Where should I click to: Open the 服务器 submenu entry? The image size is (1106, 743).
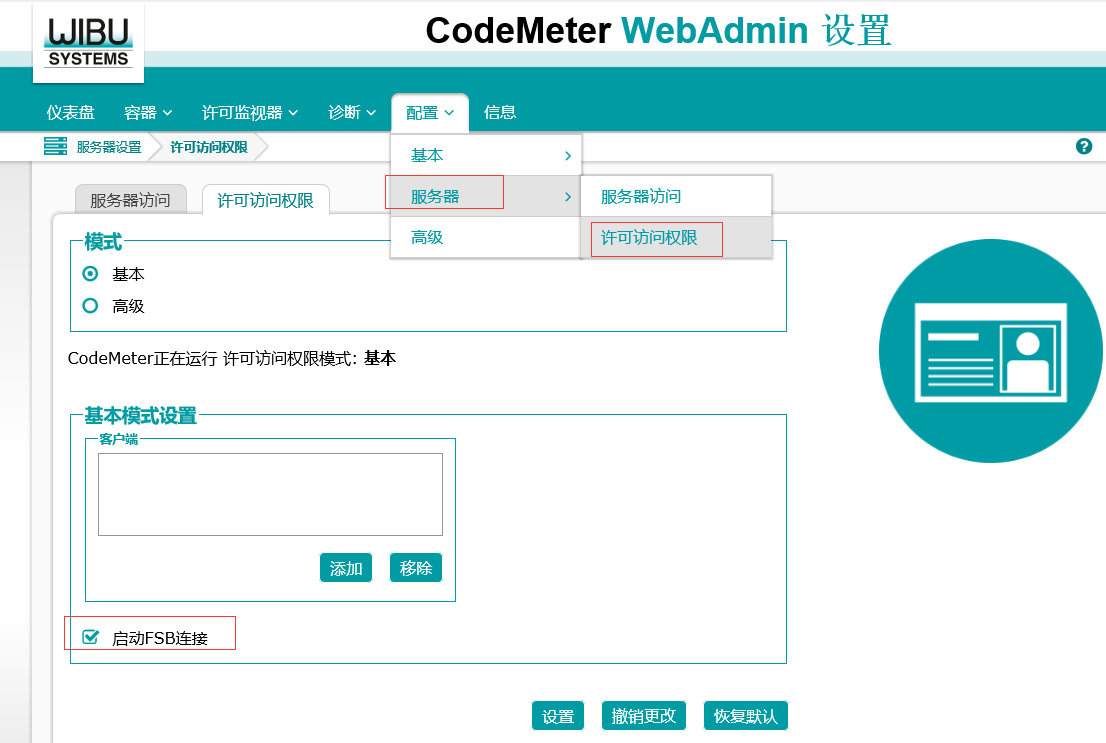tap(485, 196)
